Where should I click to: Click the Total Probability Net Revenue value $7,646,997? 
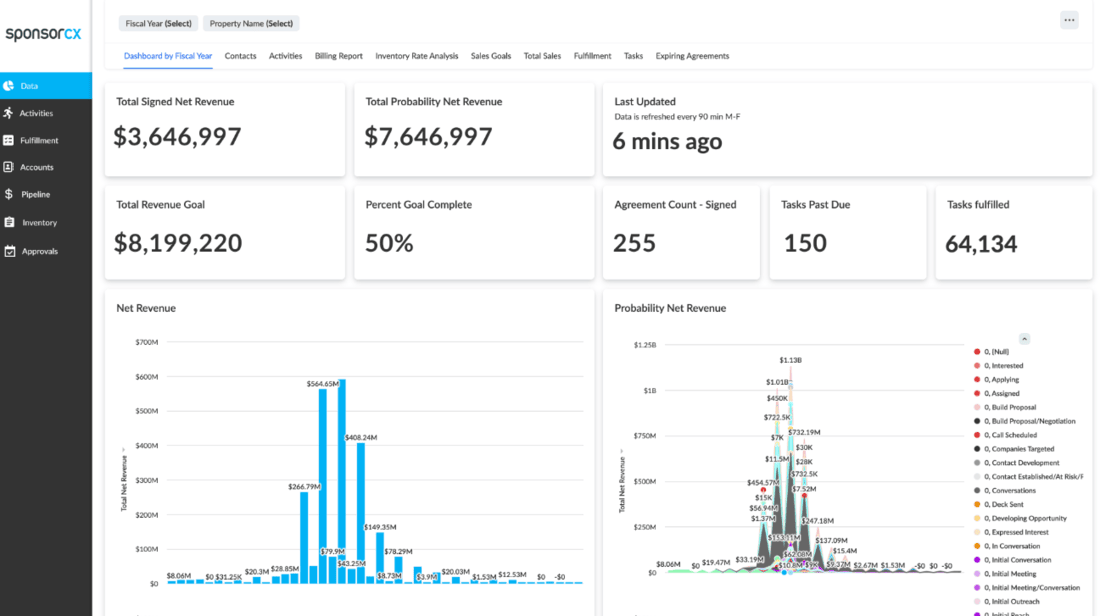point(428,136)
